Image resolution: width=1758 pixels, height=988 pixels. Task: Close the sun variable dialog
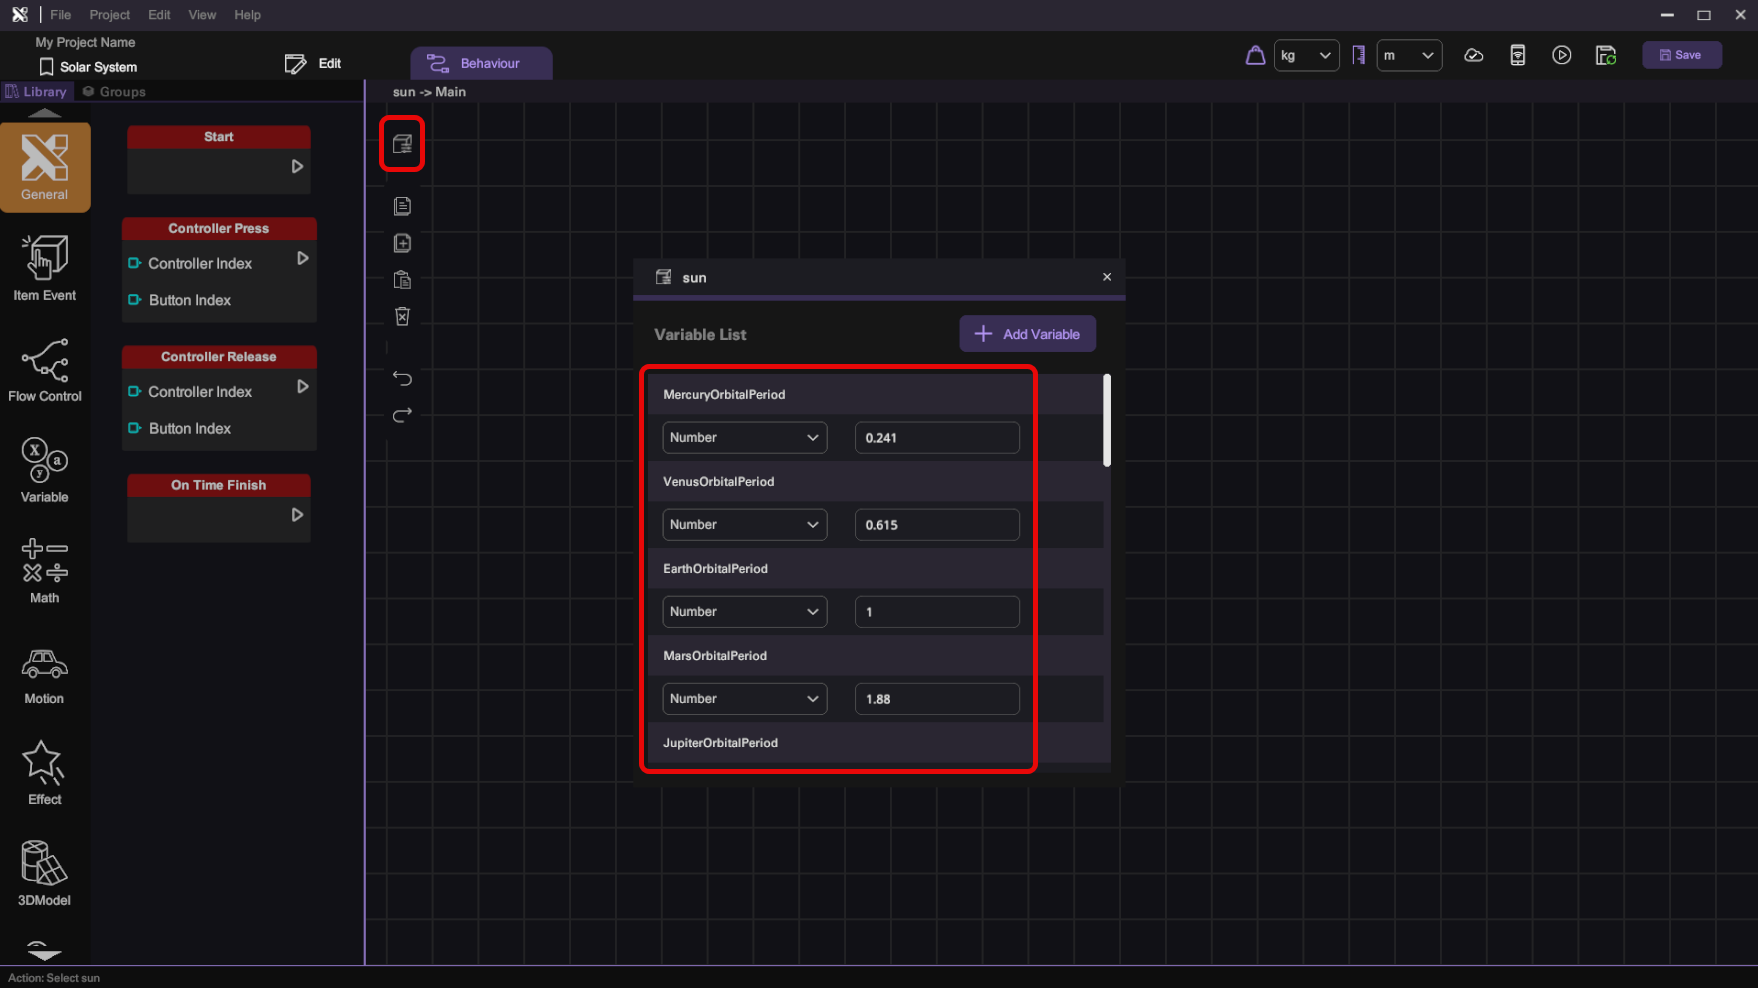(x=1107, y=277)
